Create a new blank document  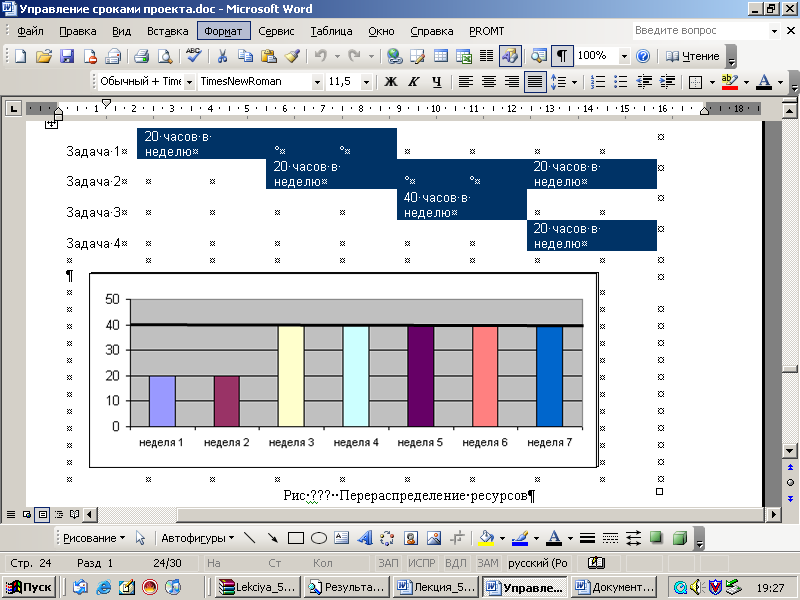21,56
